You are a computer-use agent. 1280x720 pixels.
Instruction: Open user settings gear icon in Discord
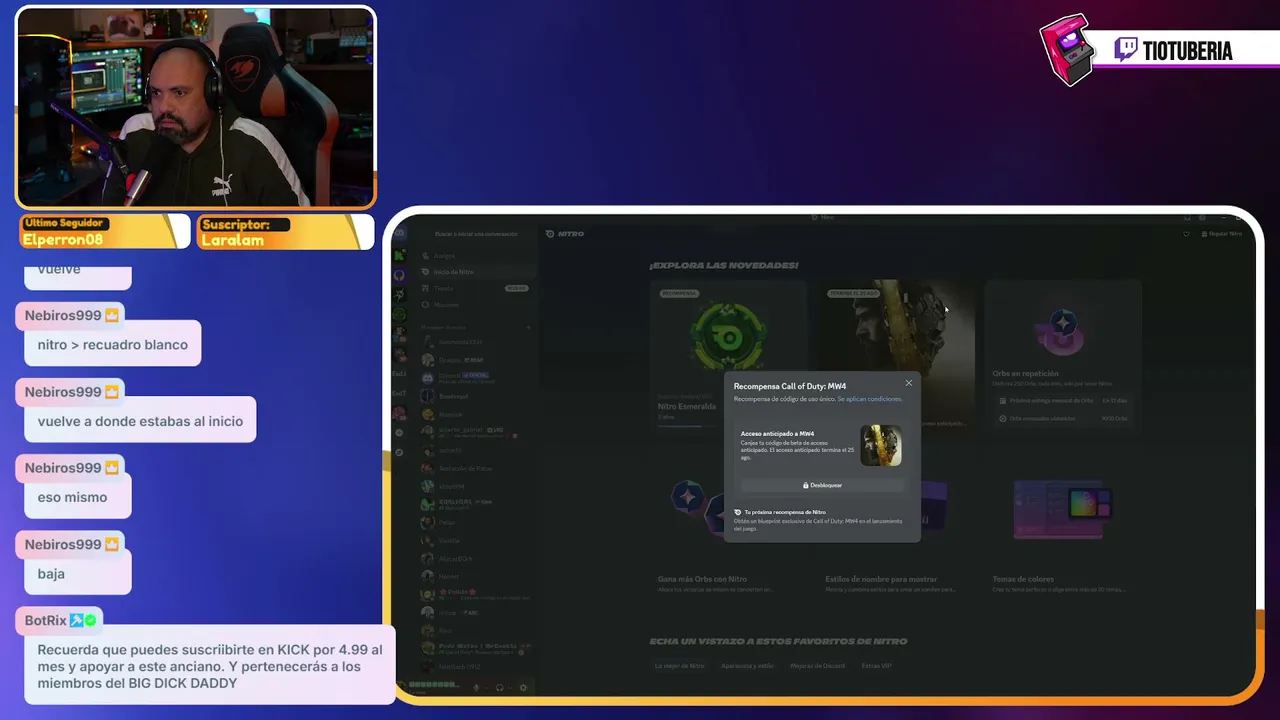523,687
